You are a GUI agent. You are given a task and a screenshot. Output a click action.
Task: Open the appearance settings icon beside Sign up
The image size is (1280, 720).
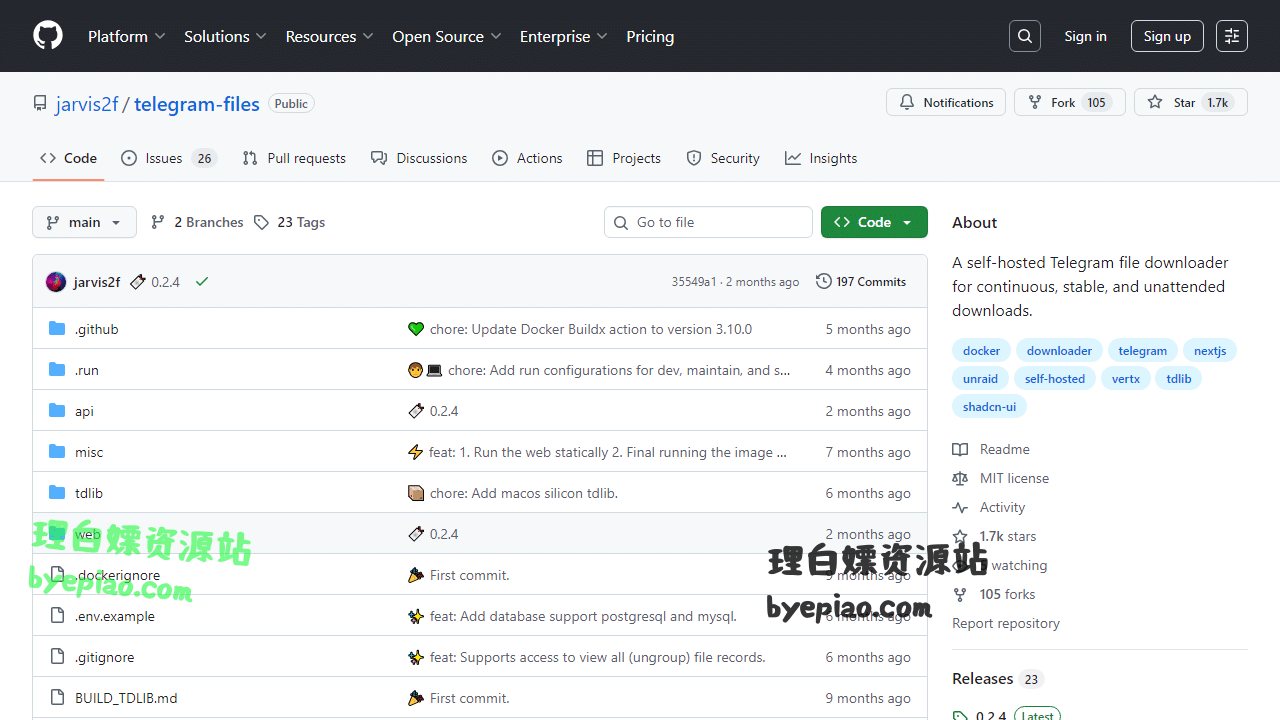[x=1232, y=36]
